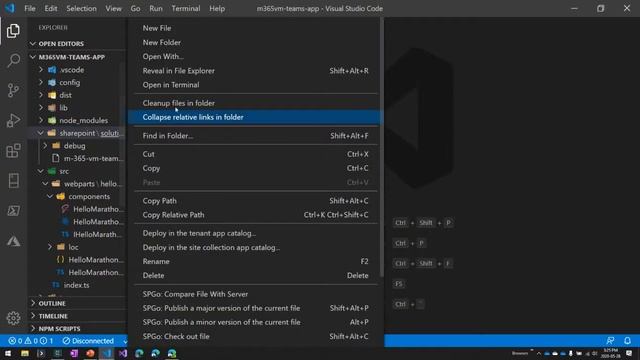
Task: Select Deploy in the site collection app catalog
Action: pyautogui.click(x=256, y=247)
